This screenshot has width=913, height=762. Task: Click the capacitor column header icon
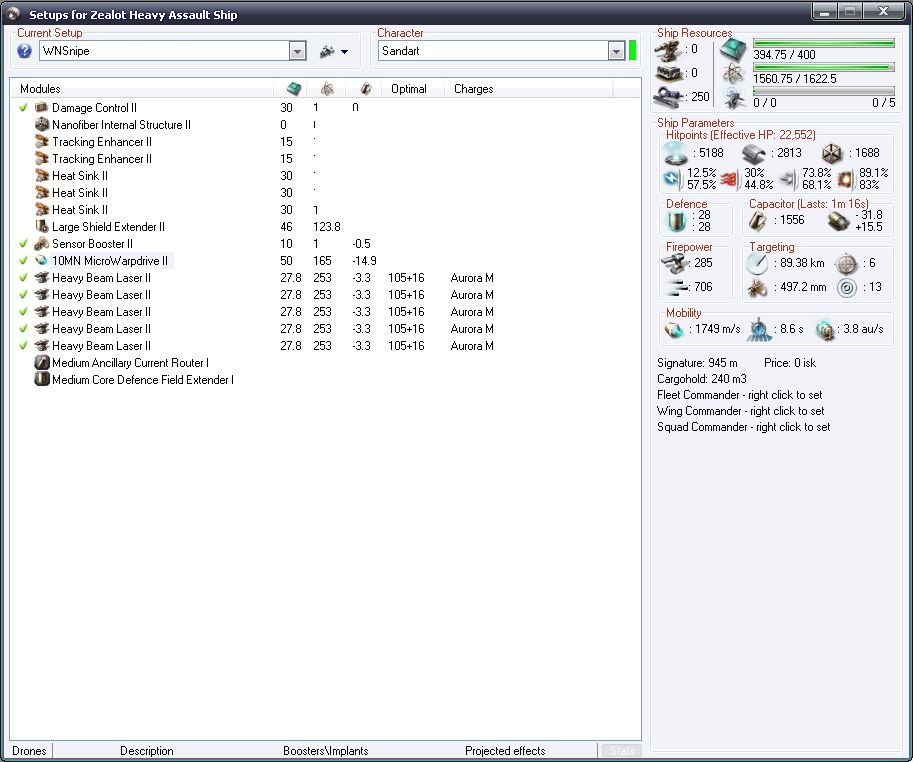click(x=366, y=88)
